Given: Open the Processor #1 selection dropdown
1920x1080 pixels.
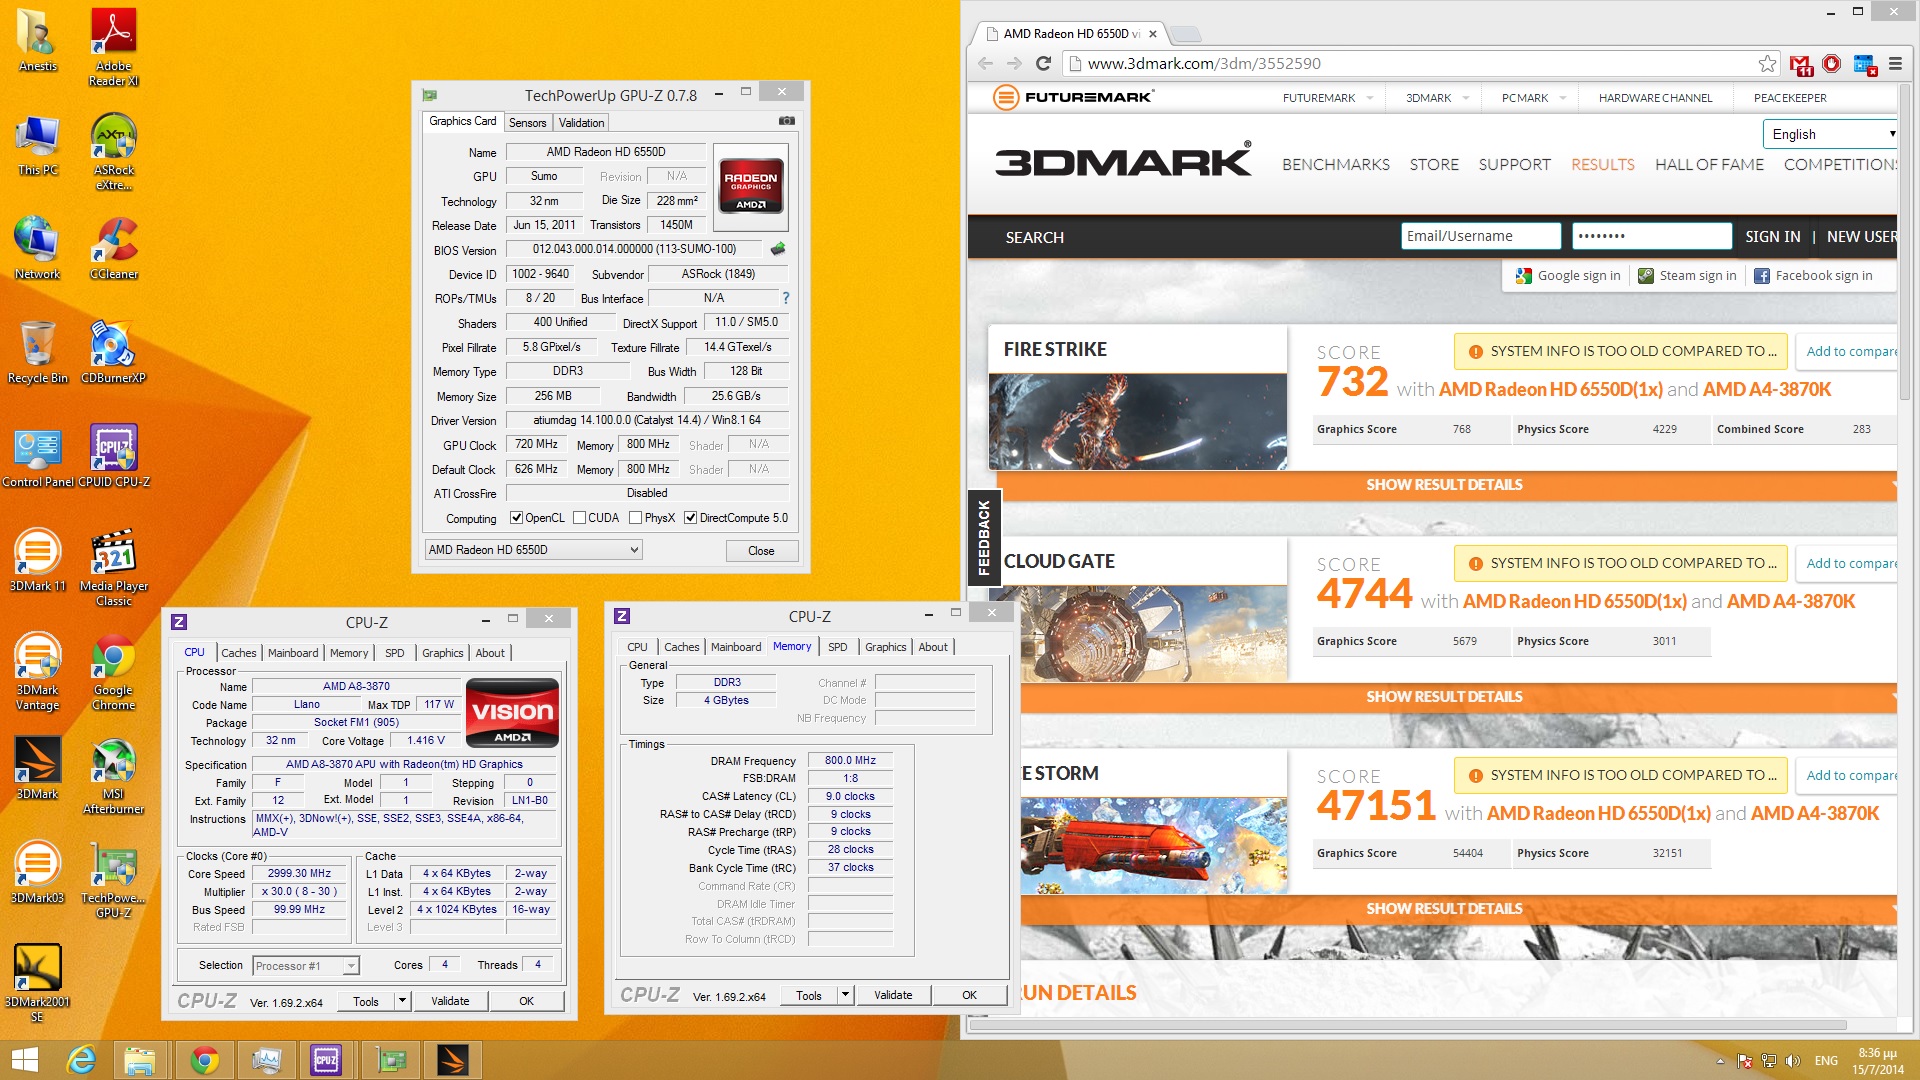Looking at the screenshot, I should click(305, 966).
